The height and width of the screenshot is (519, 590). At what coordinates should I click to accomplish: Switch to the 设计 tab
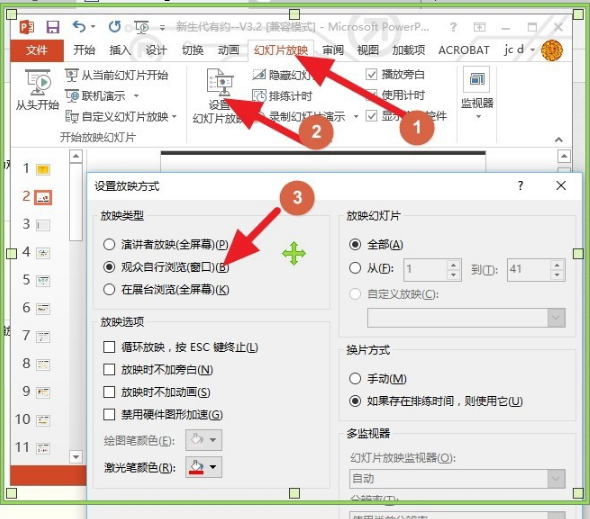coord(156,50)
